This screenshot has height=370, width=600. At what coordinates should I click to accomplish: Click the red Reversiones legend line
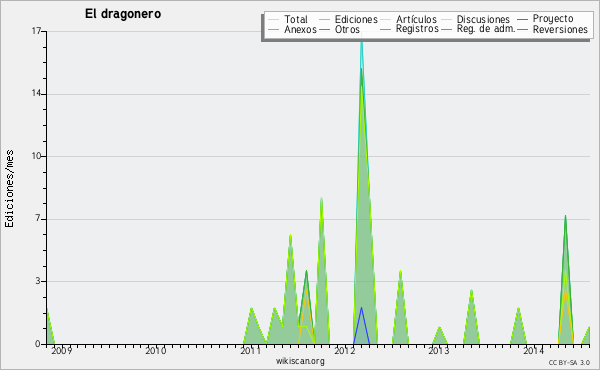tap(522, 29)
